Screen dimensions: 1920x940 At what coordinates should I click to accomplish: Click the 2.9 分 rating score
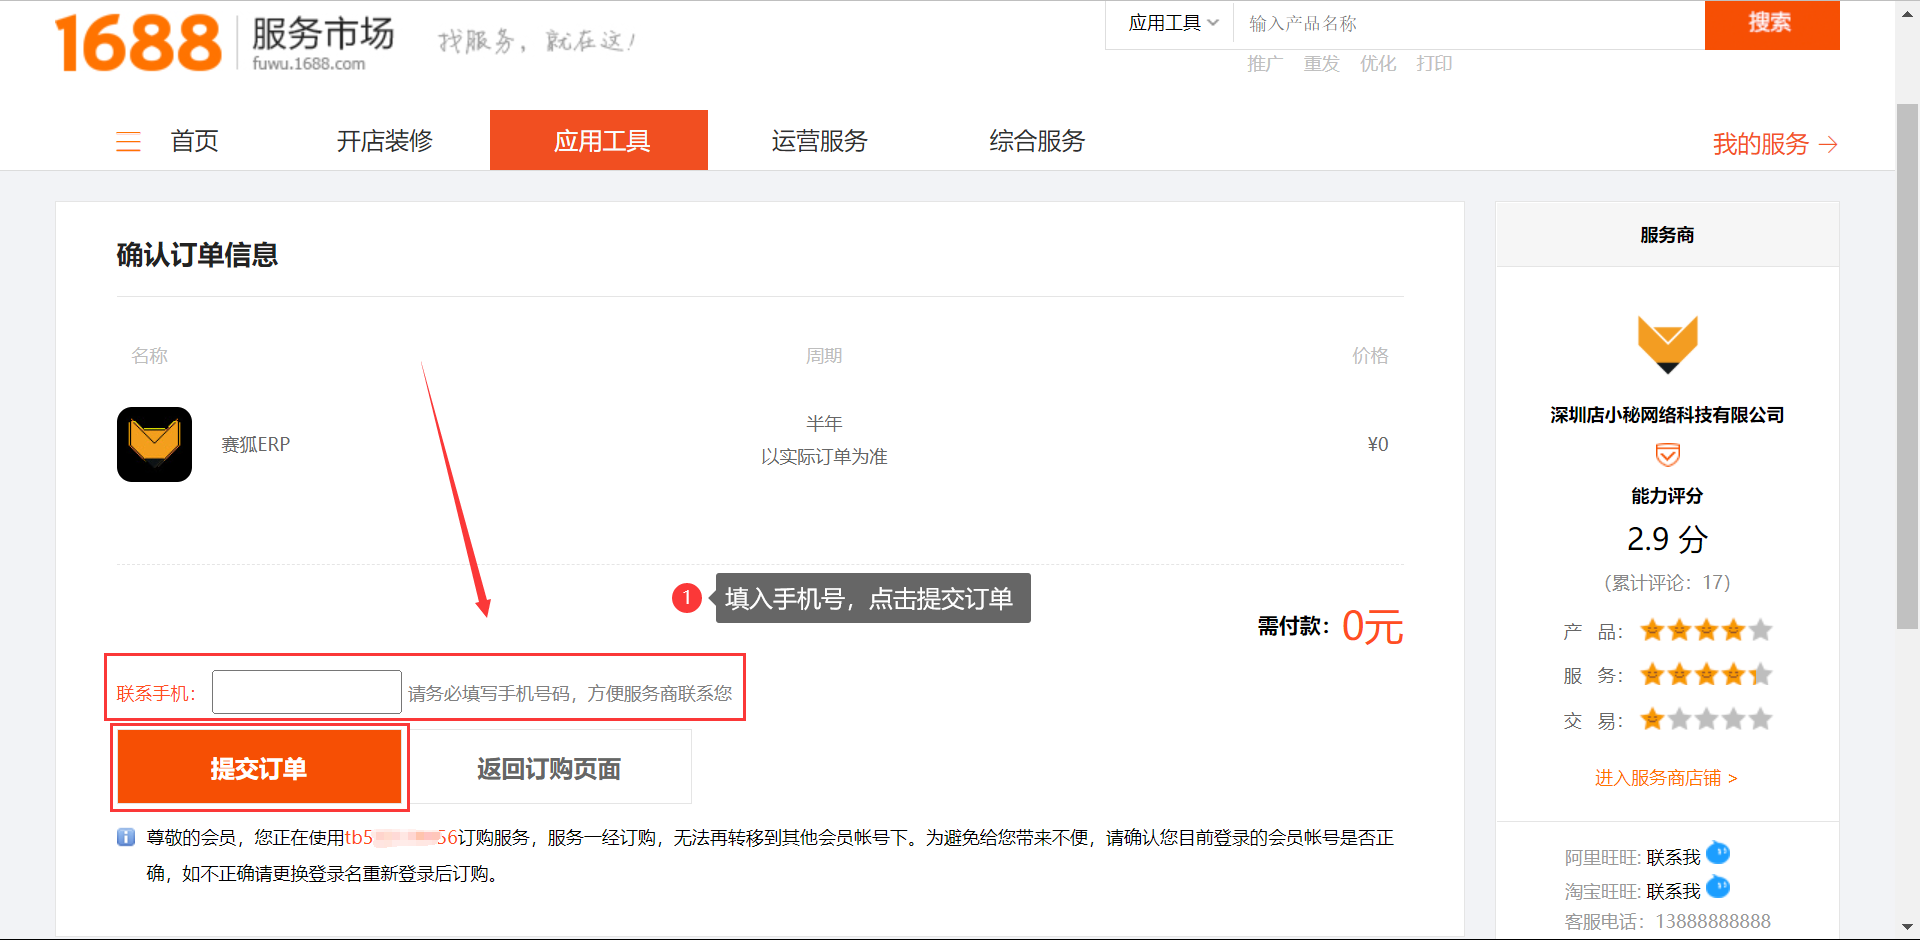tap(1667, 539)
